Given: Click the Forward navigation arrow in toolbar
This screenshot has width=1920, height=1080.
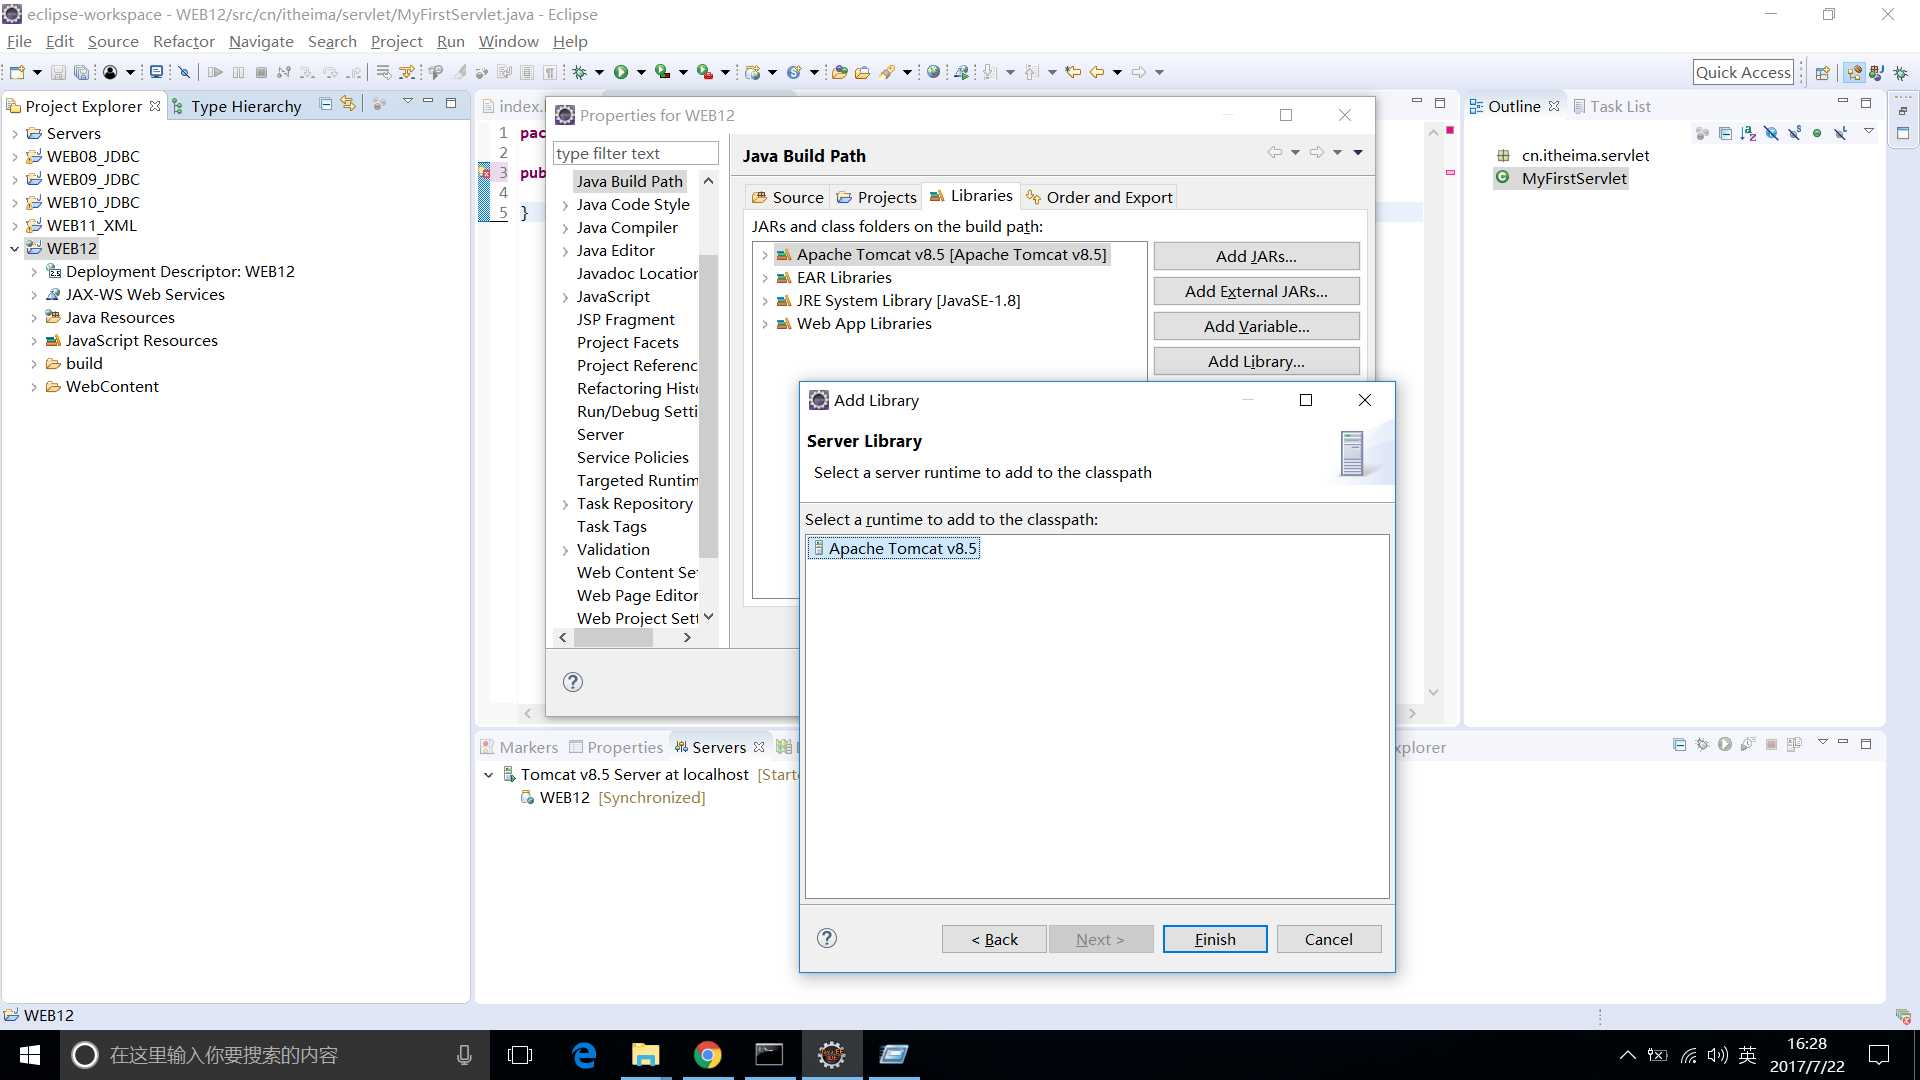Looking at the screenshot, I should point(1139,72).
